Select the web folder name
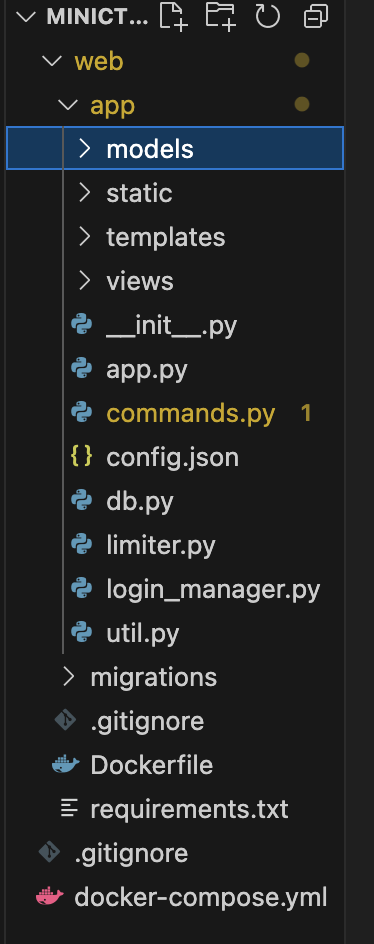374x944 pixels. [99, 61]
